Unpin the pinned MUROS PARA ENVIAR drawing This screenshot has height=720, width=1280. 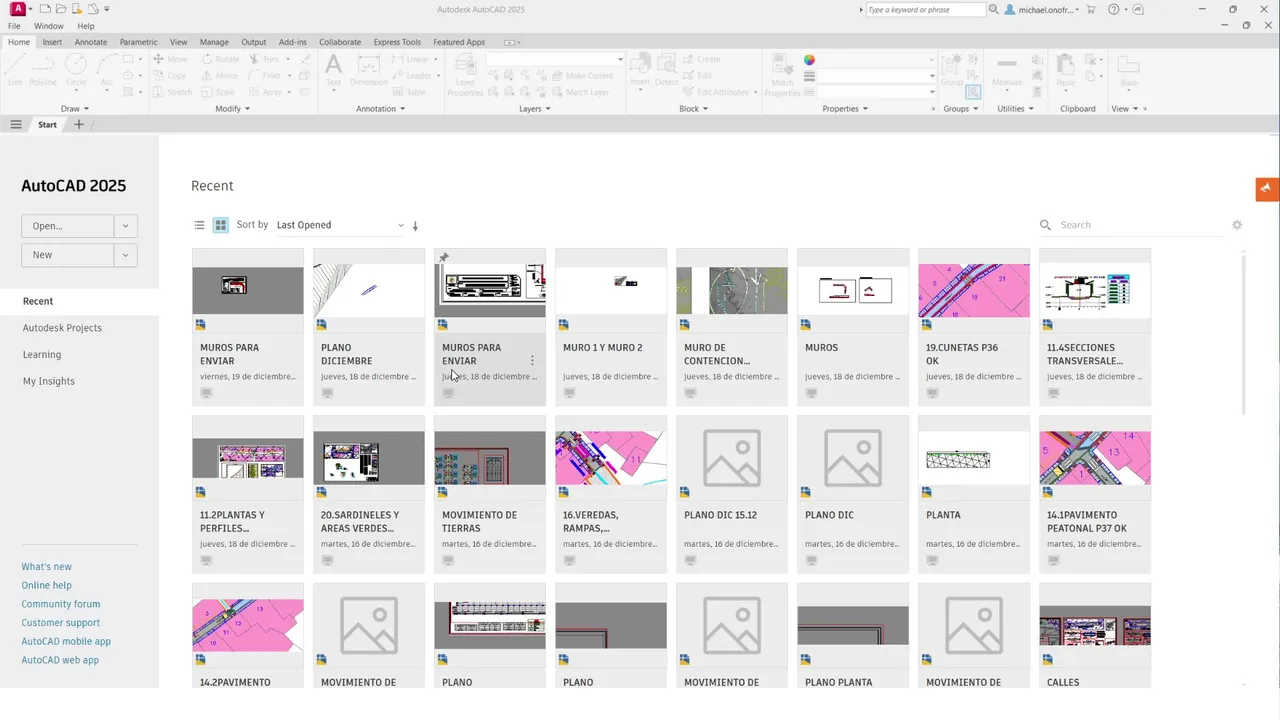coord(444,257)
